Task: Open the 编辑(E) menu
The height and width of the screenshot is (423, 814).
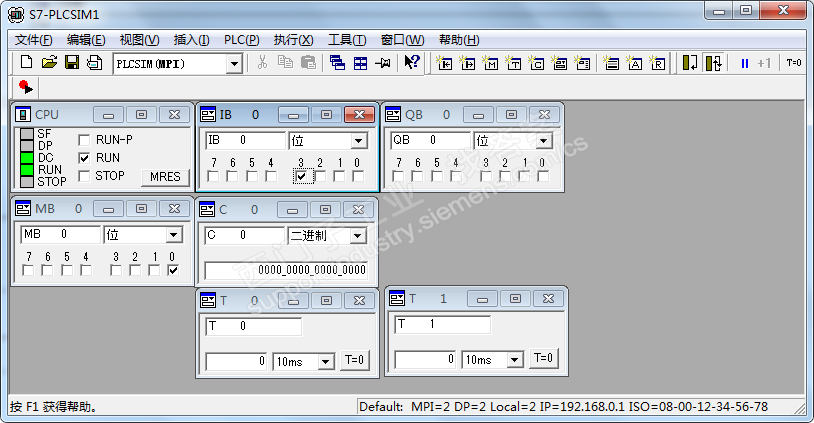Action: click(x=86, y=40)
